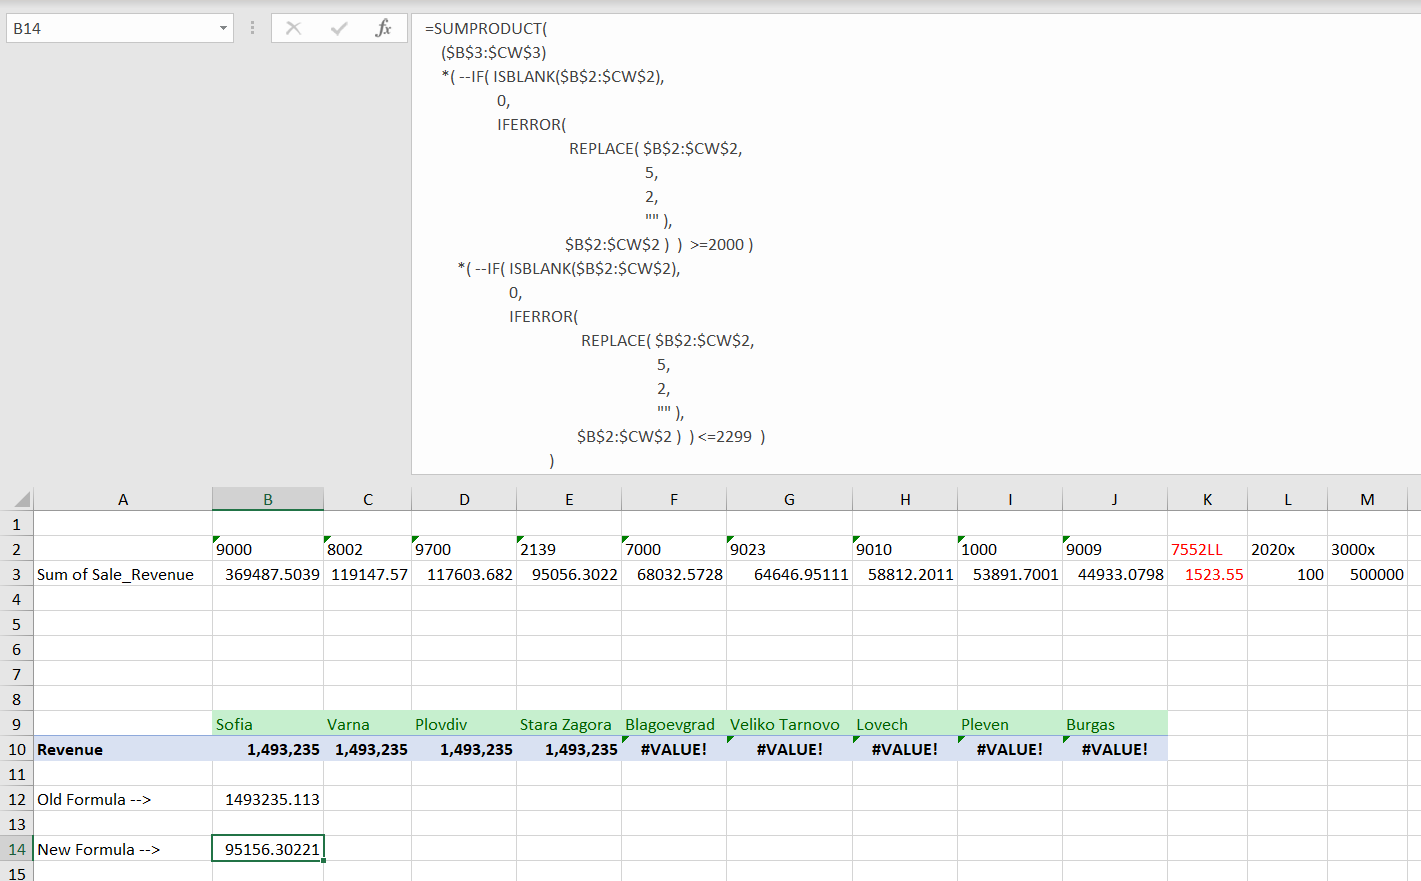Click the Insert Function fx icon

point(383,28)
